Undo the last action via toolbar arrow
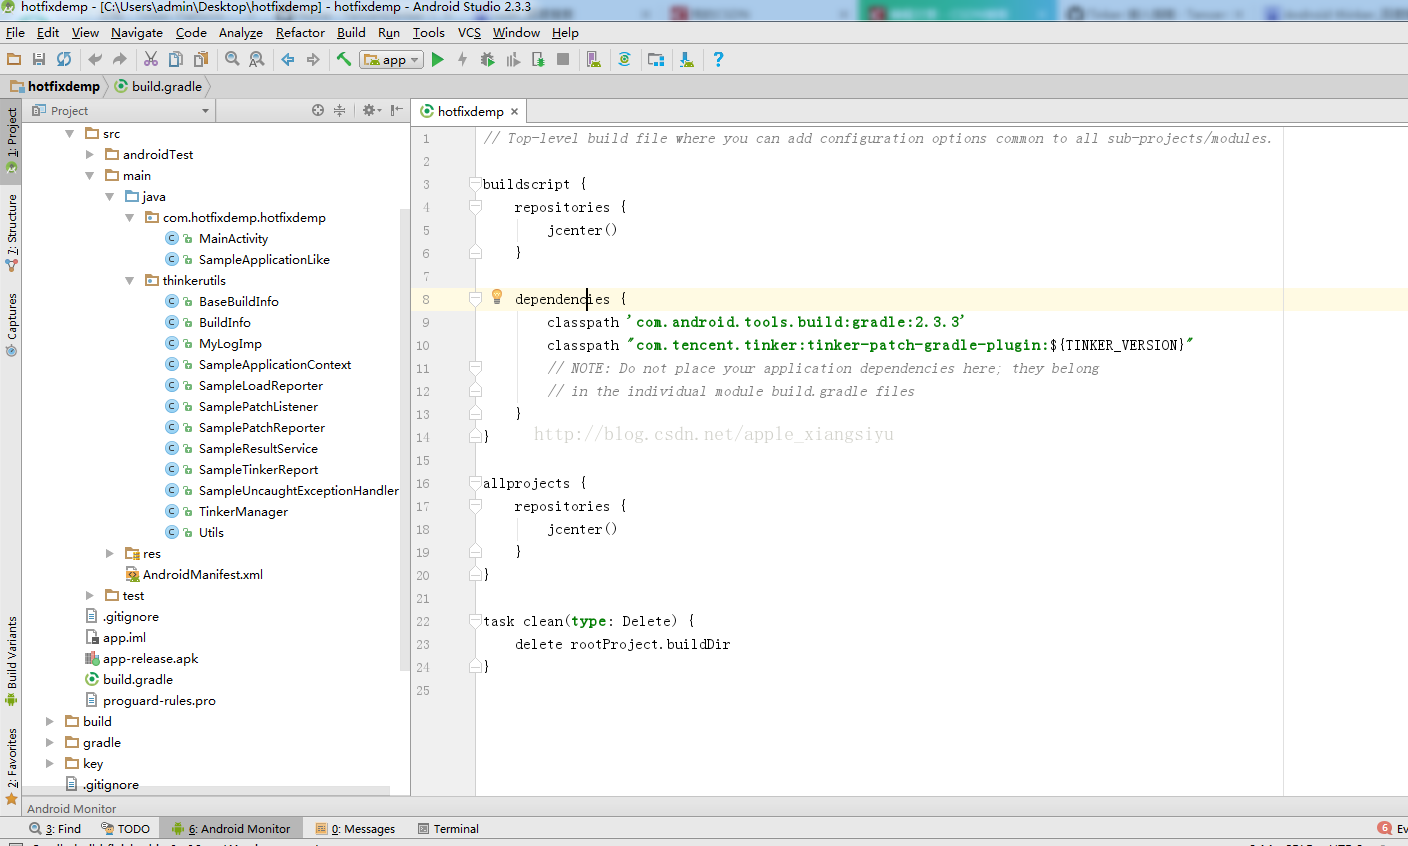Screen dimensions: 1408x846 [95, 60]
